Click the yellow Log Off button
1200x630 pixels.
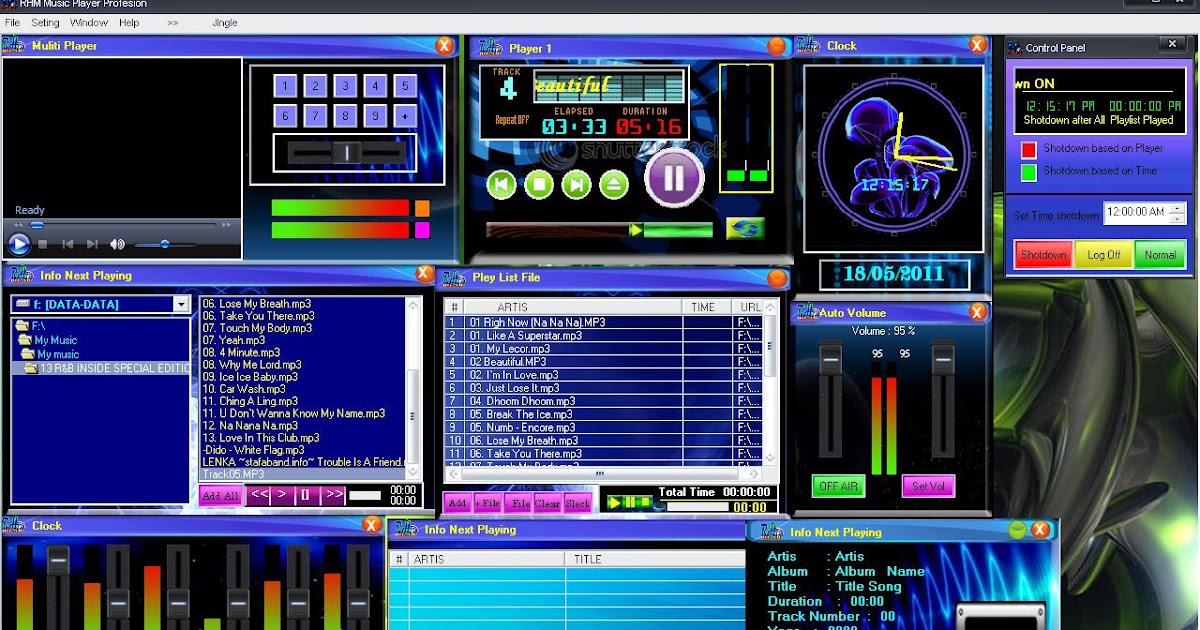click(x=1104, y=255)
